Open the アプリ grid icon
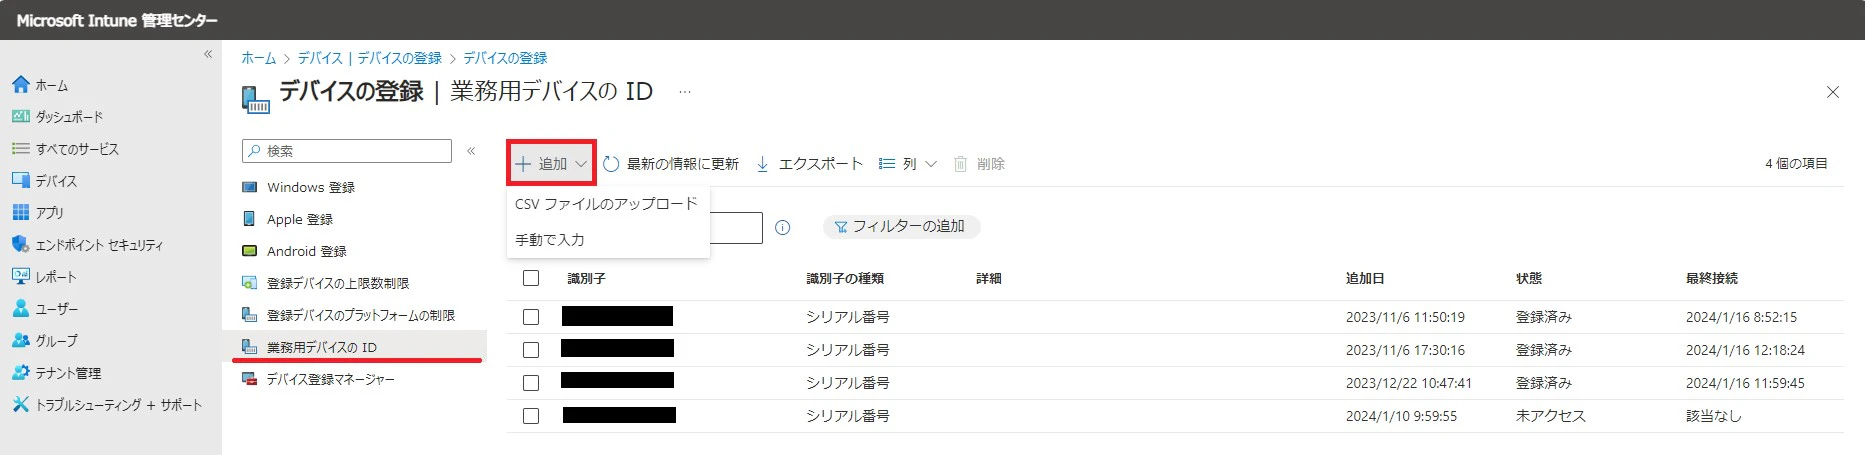 pyautogui.click(x=20, y=213)
